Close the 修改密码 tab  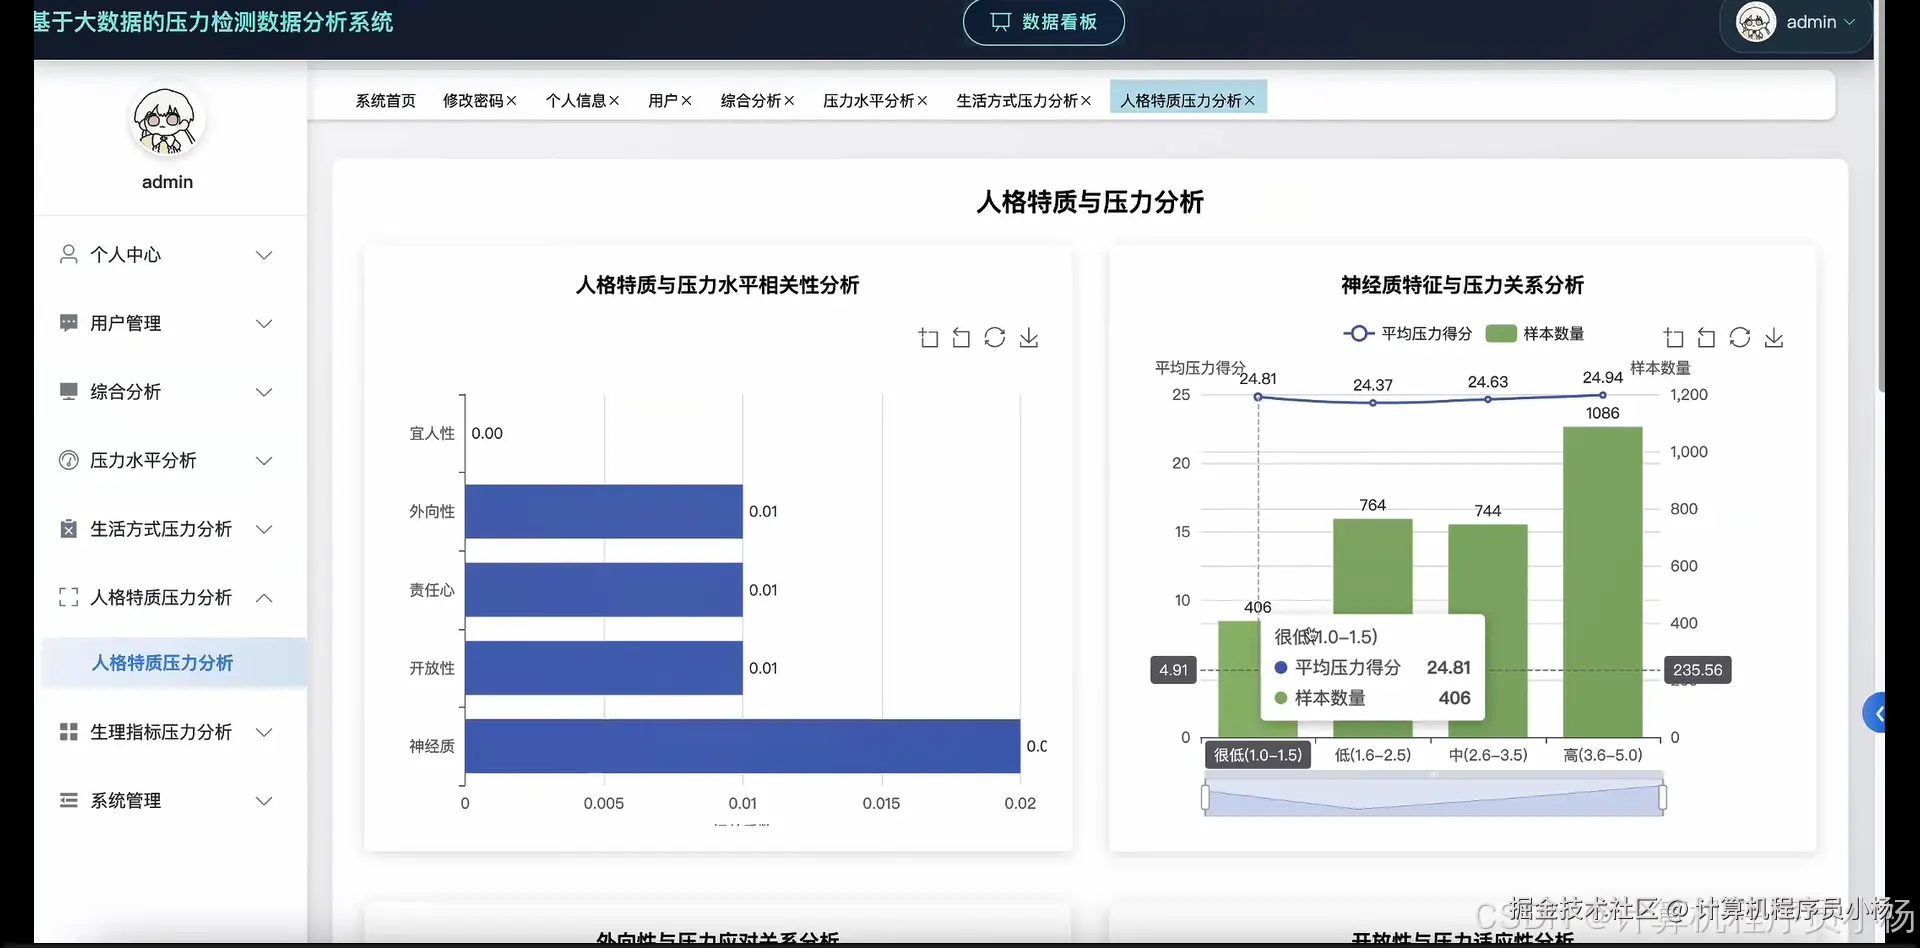pyautogui.click(x=513, y=100)
